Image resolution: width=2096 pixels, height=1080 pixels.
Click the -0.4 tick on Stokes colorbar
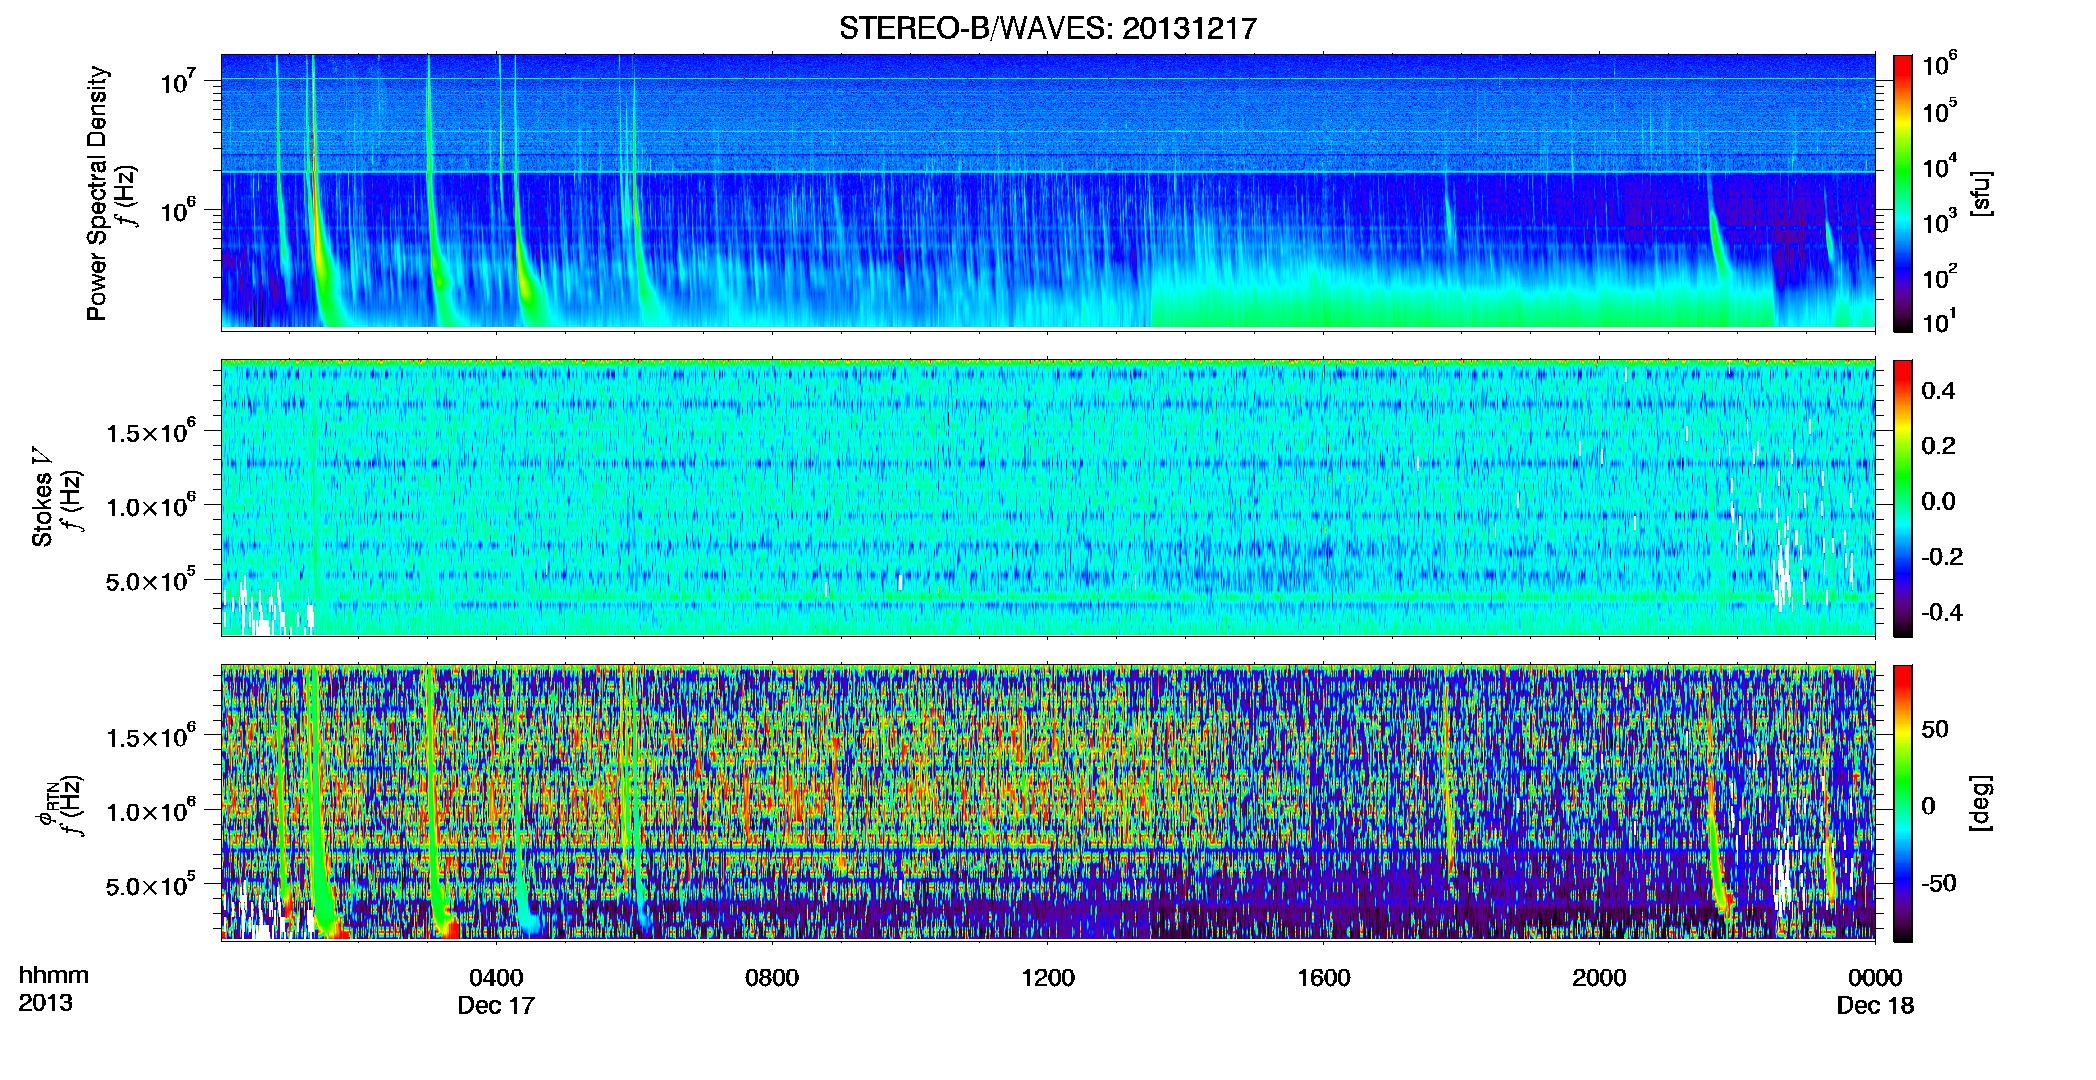point(1942,612)
